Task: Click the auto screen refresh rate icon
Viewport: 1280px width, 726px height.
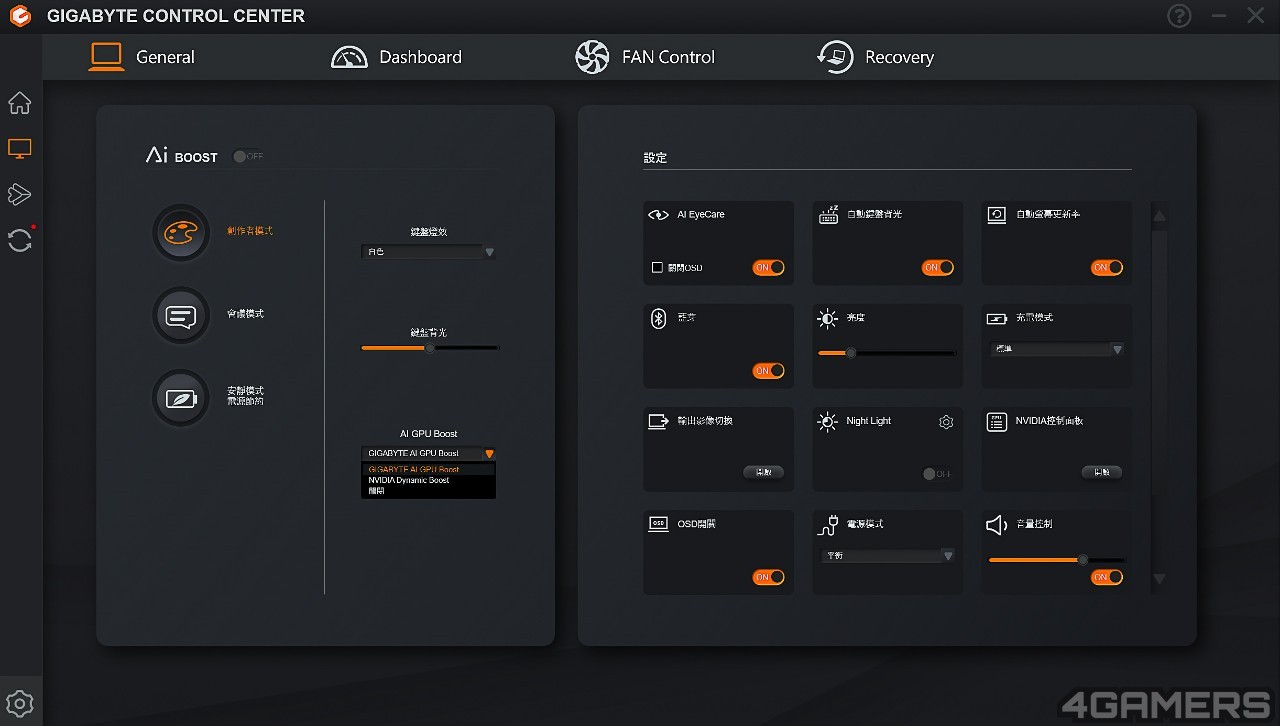Action: (x=997, y=214)
